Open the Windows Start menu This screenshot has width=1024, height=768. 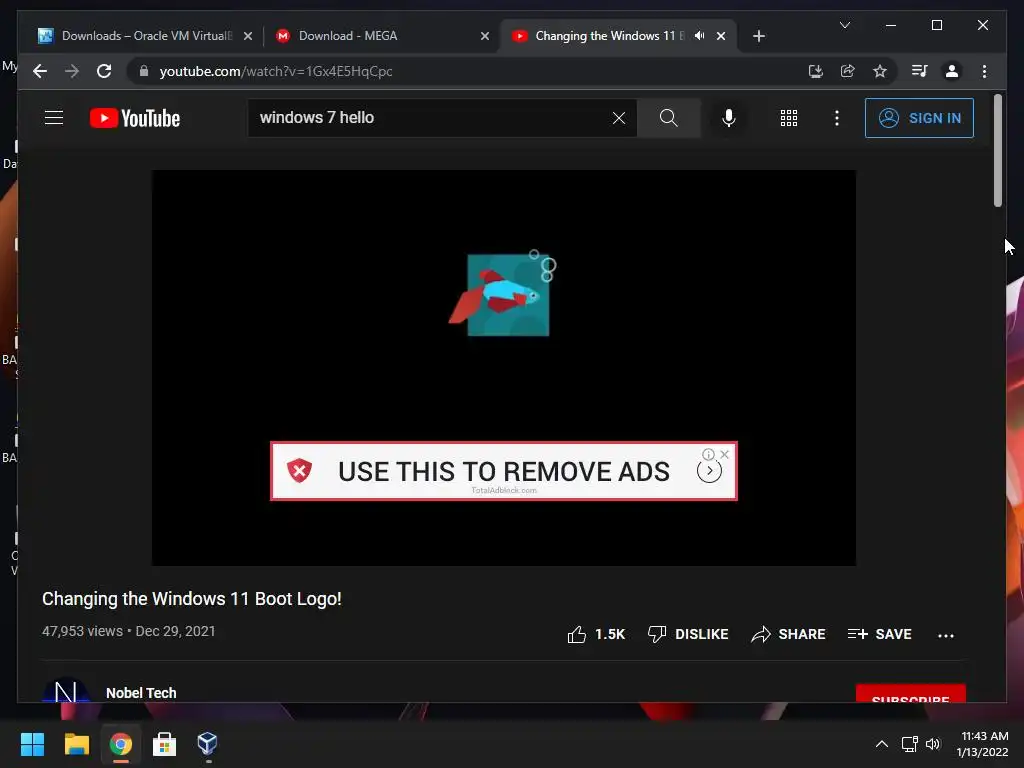(32, 744)
